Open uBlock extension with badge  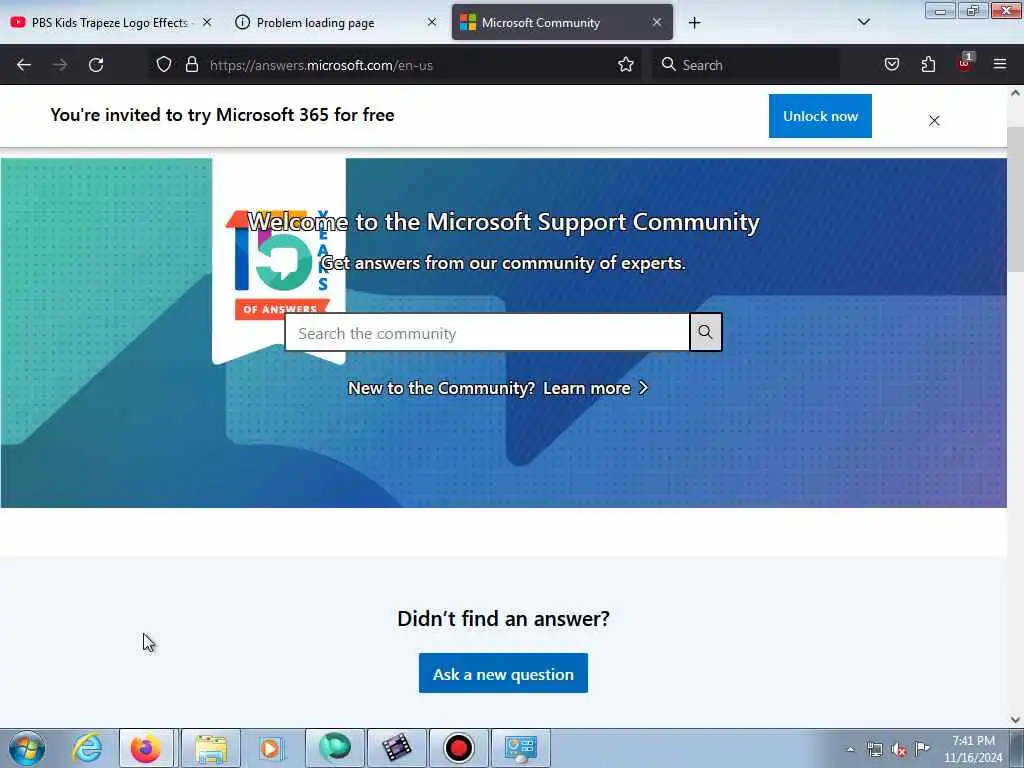click(965, 63)
